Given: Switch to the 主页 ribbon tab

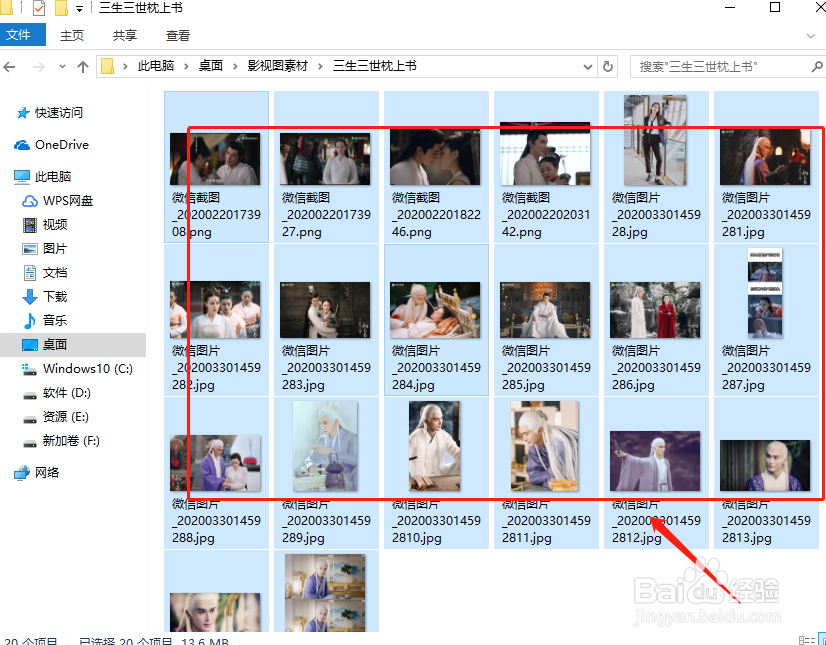Looking at the screenshot, I should [72, 35].
